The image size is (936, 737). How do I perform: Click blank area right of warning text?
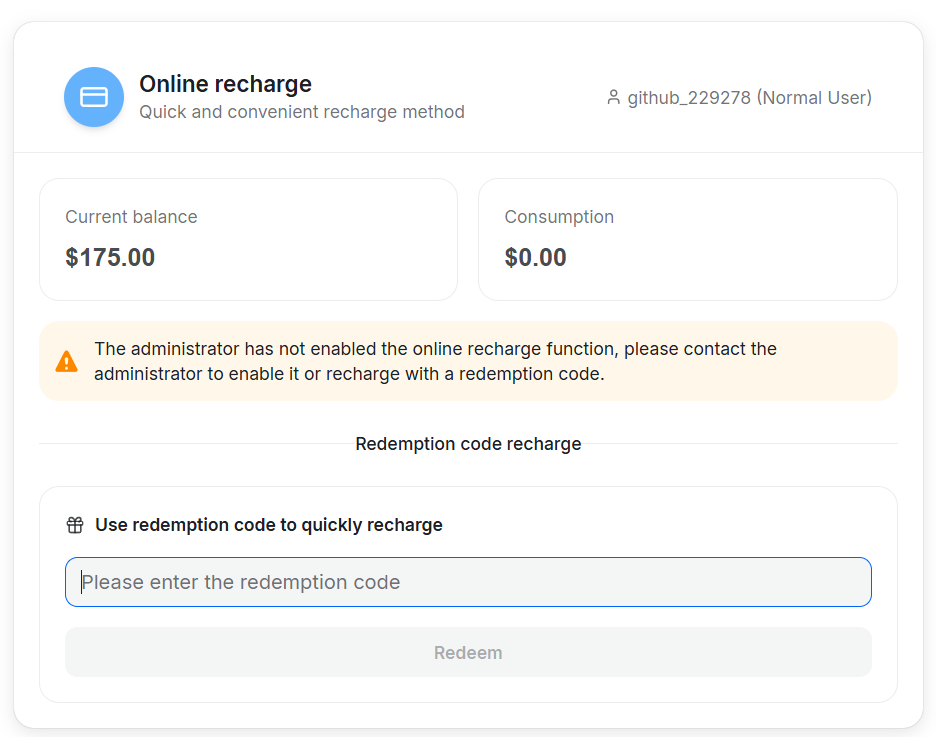coord(836,362)
